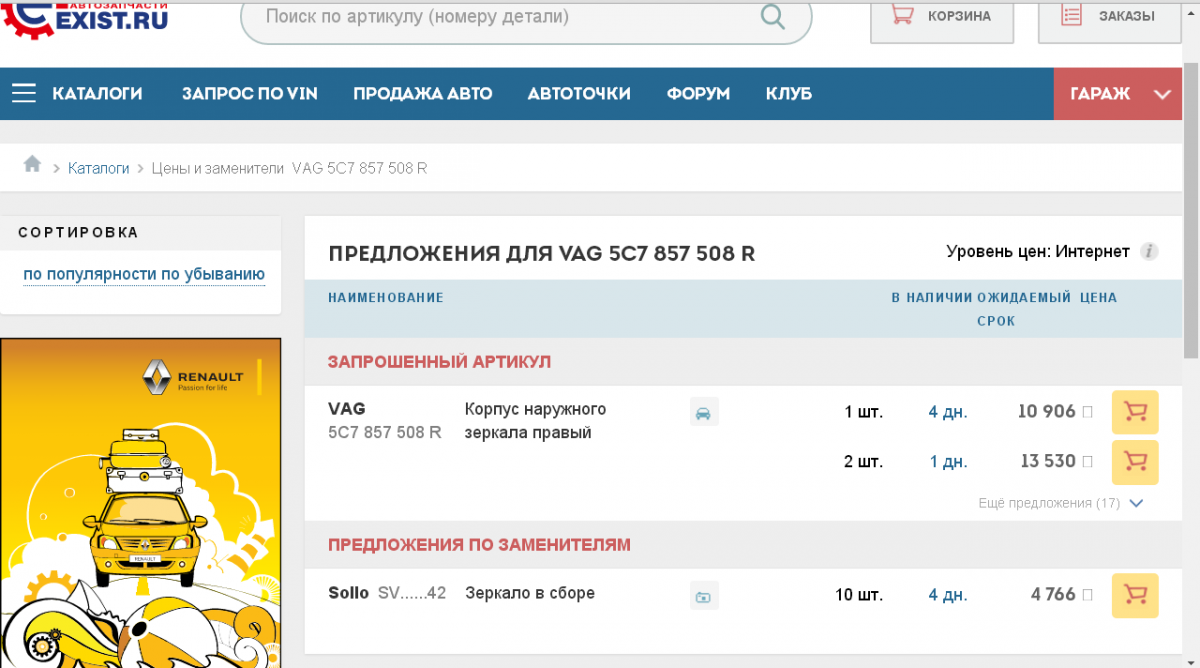Click the Цена column header
This screenshot has width=1200, height=668.
point(1099,297)
